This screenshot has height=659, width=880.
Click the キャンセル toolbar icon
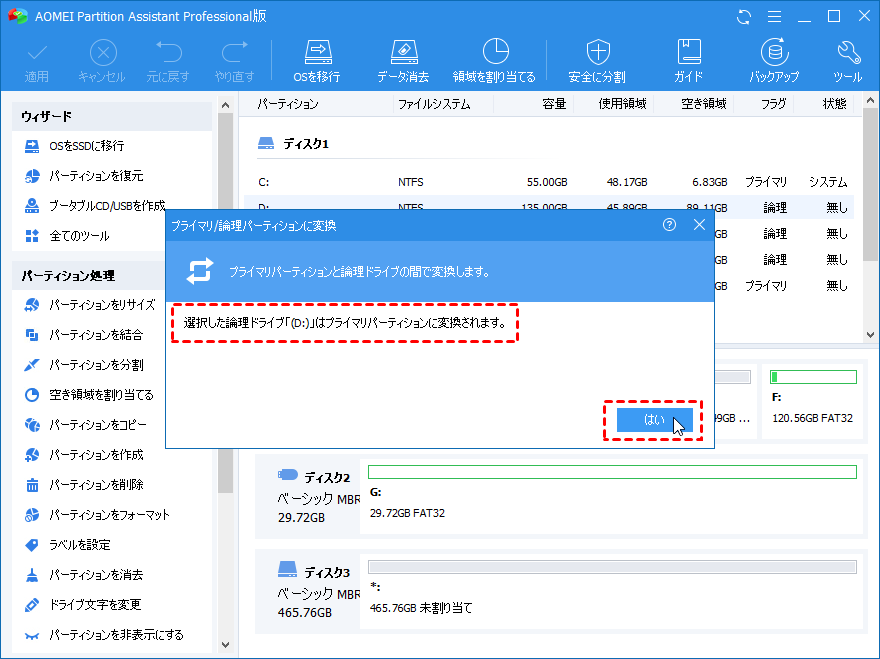click(102, 61)
